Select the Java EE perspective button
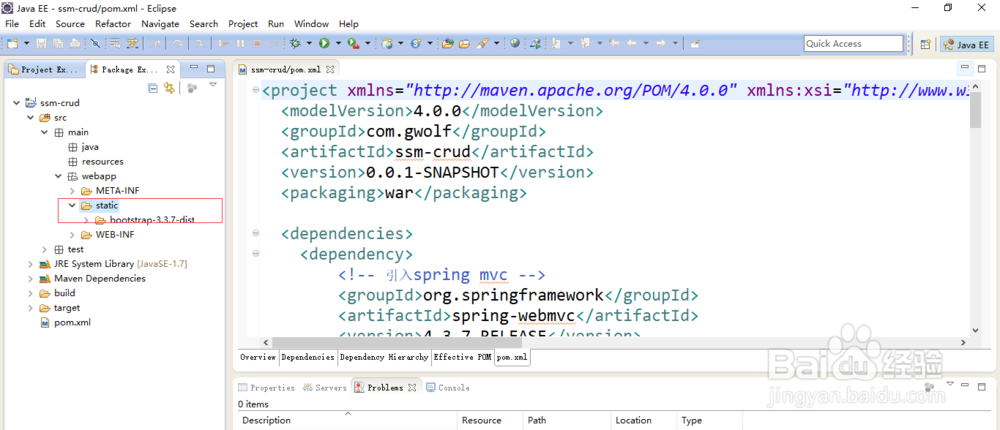Image resolution: width=1000 pixels, height=430 pixels. click(966, 44)
